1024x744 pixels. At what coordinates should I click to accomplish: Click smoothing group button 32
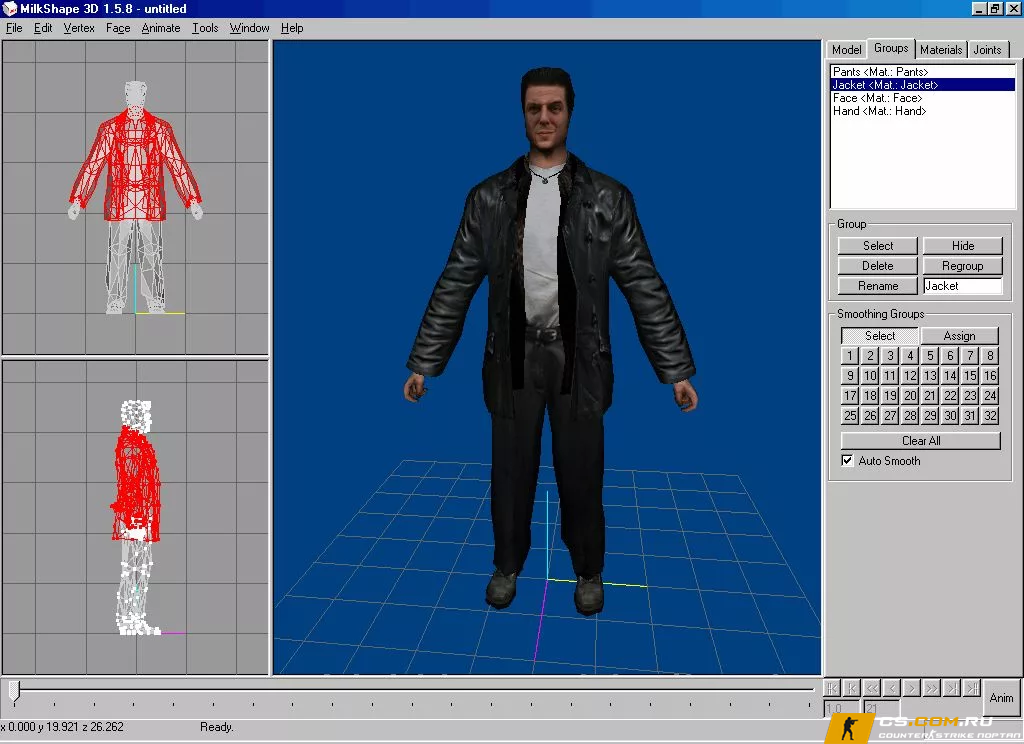click(990, 415)
